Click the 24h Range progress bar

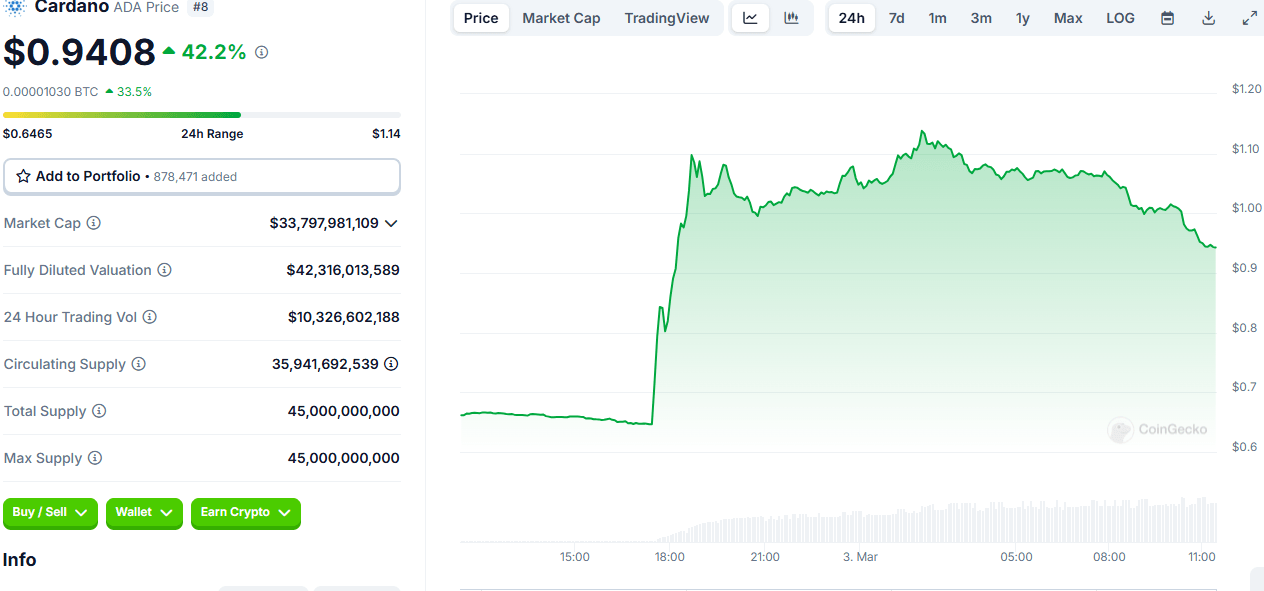200,114
